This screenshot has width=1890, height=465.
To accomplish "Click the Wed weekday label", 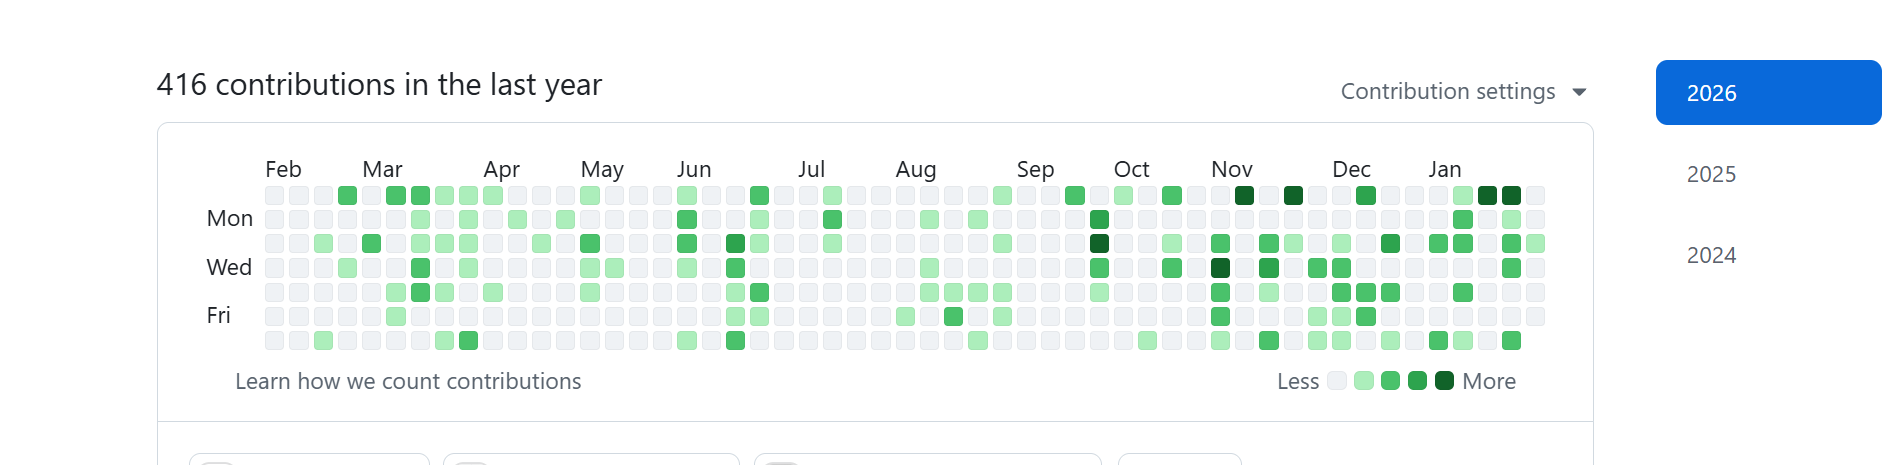I will pyautogui.click(x=229, y=267).
